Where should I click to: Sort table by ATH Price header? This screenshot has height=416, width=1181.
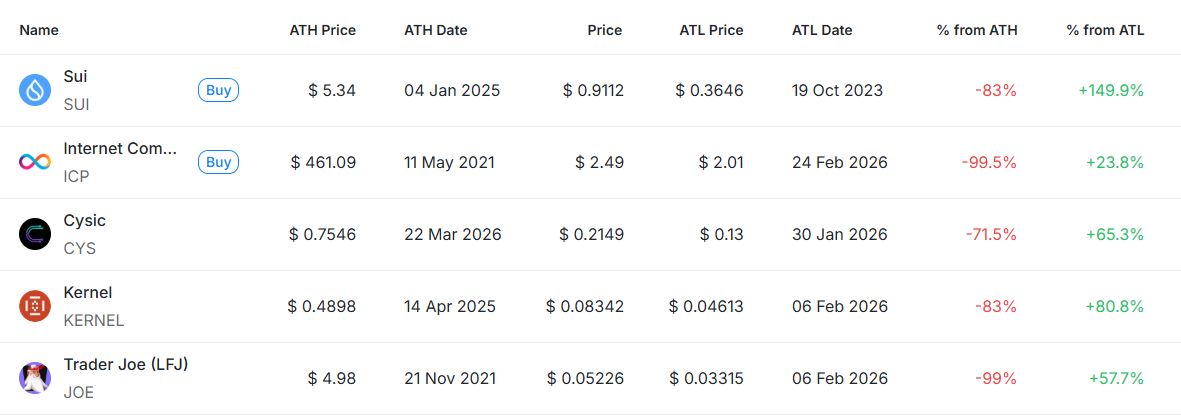pos(322,30)
